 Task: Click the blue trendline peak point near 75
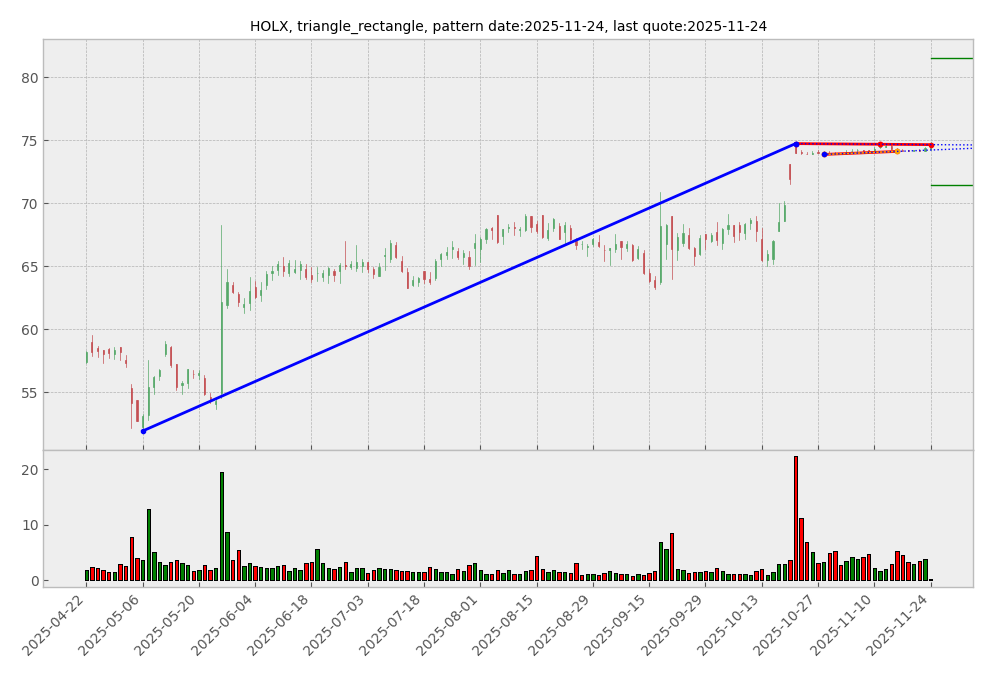click(796, 144)
